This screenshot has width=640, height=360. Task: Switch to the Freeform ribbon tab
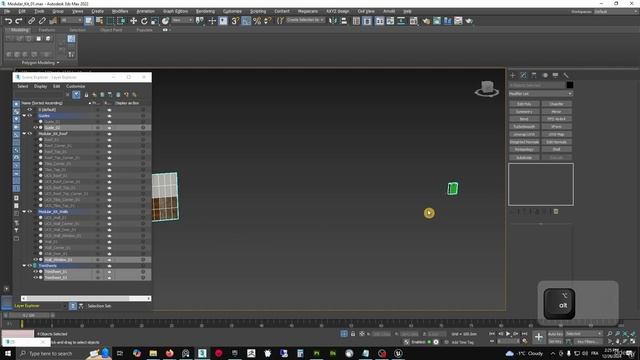[47, 30]
